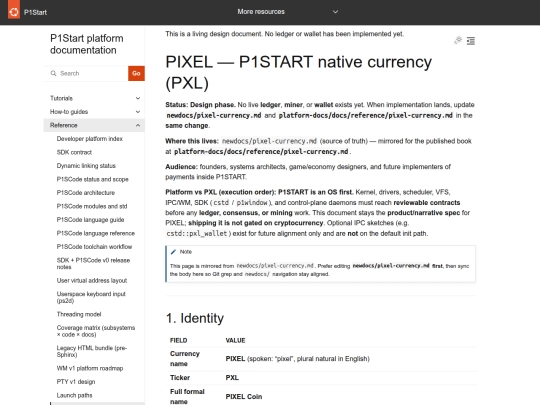The height and width of the screenshot is (405, 540).
Task: Select the Reference section
Action: click(x=64, y=125)
